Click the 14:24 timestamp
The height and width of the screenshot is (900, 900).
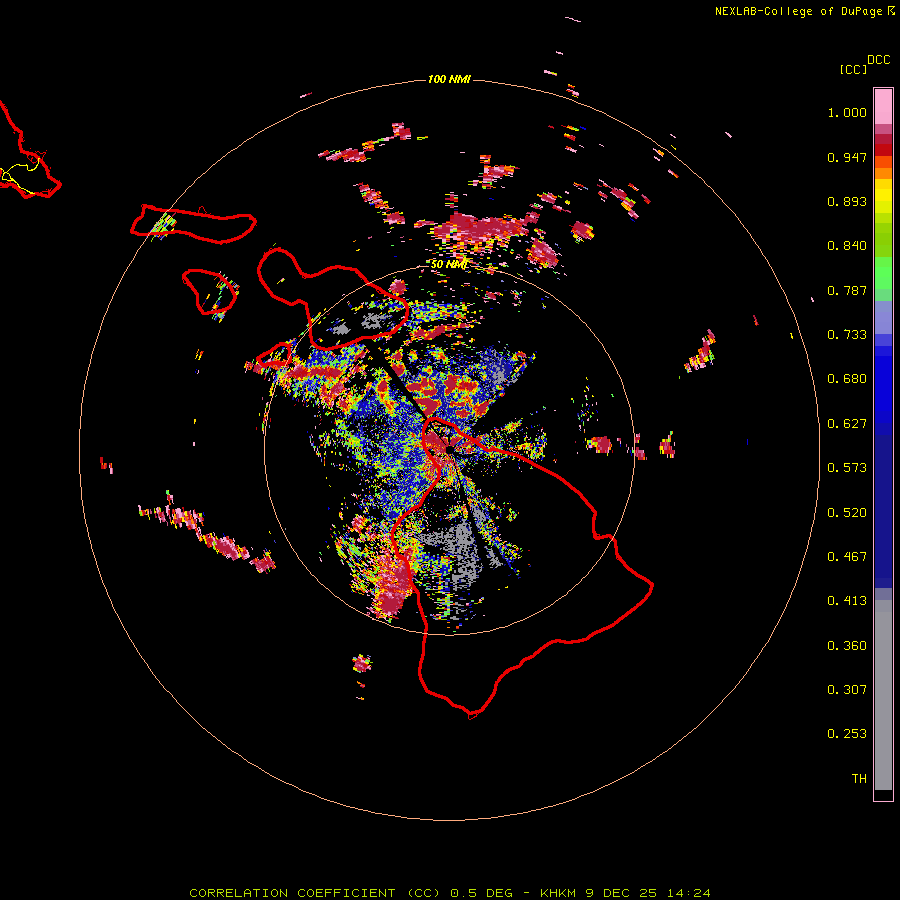[689, 893]
